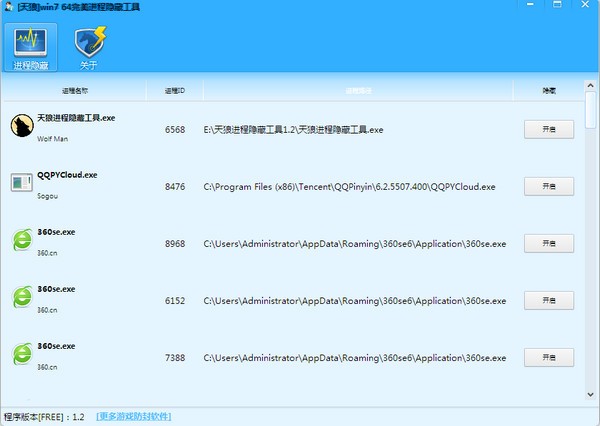Close the process hiding tool window
600x426 pixels.
pos(585,5)
